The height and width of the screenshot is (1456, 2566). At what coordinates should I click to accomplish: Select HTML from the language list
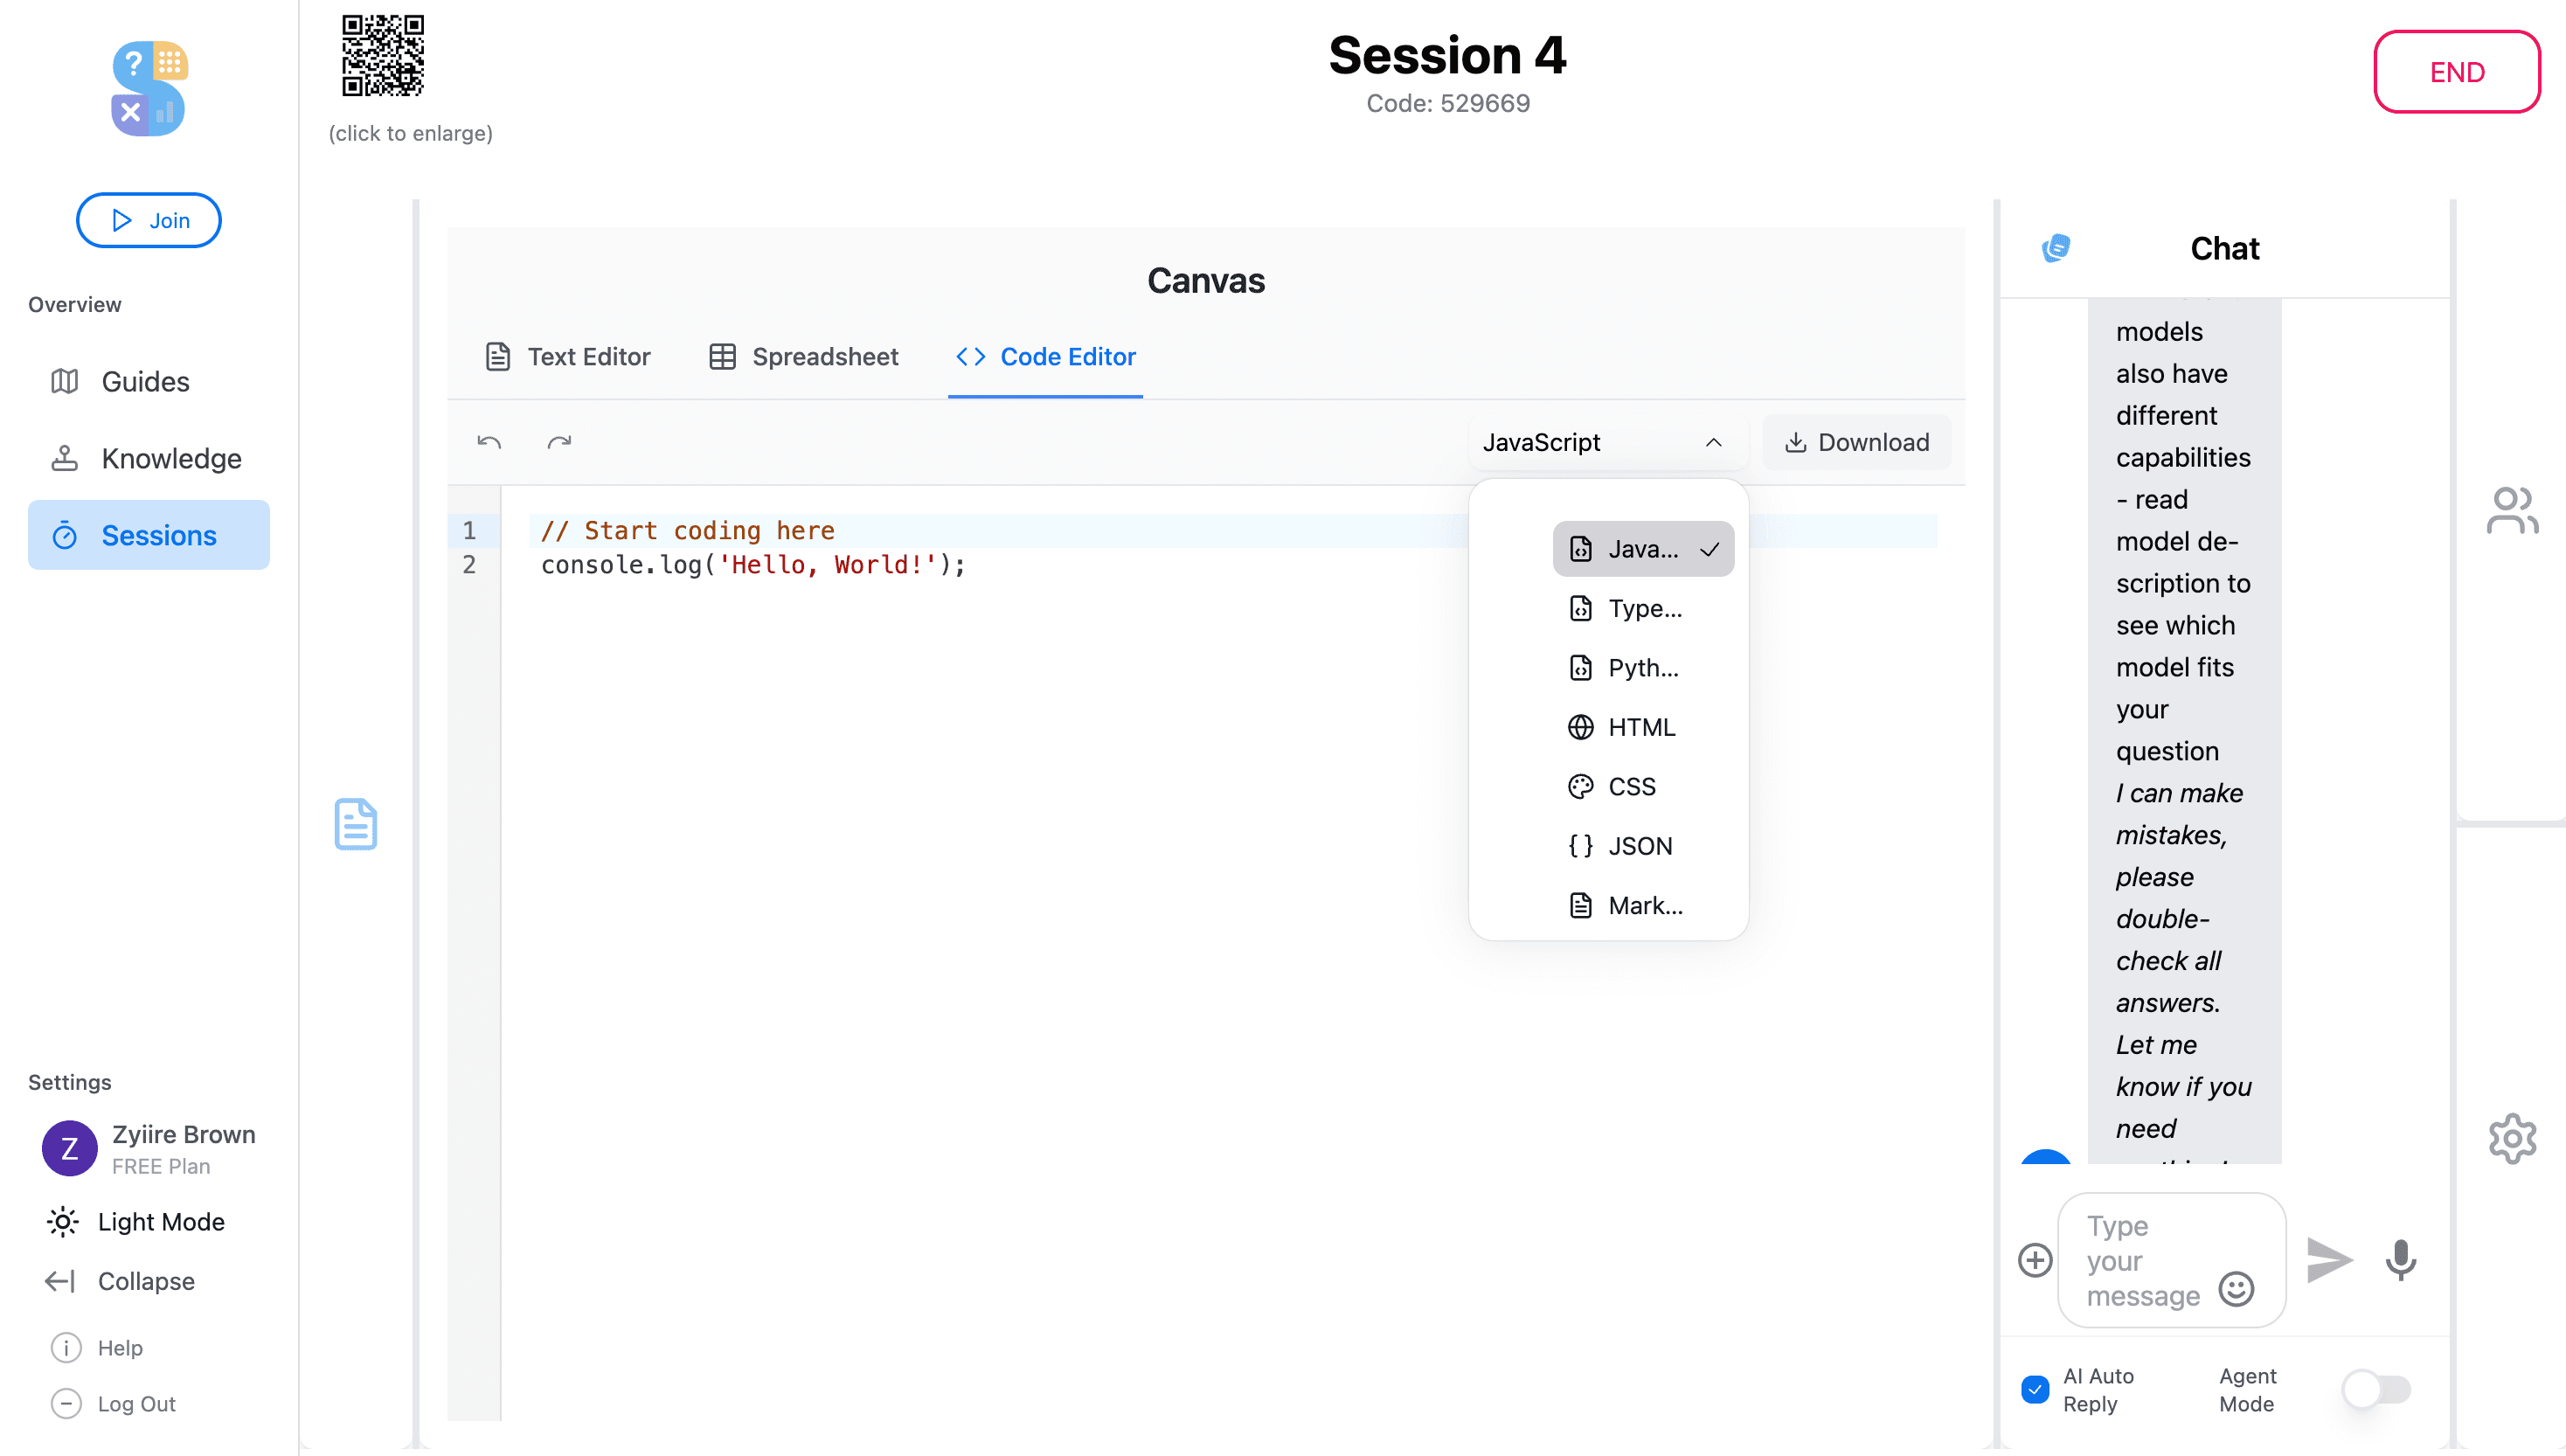[x=1641, y=727]
